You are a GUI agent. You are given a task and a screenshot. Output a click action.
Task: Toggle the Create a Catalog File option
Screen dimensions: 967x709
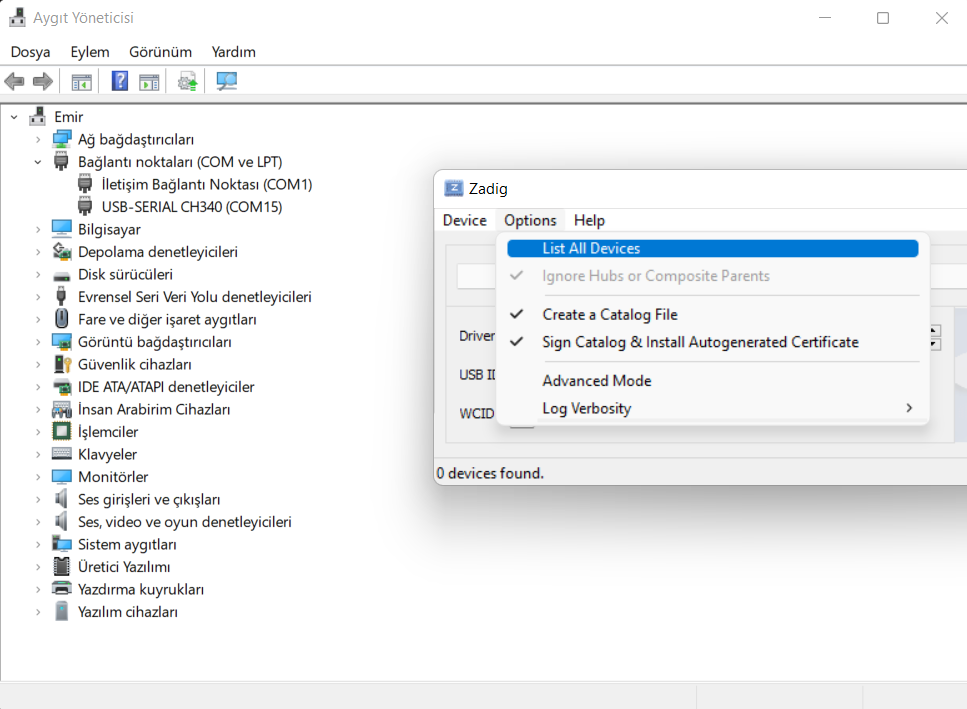[609, 314]
